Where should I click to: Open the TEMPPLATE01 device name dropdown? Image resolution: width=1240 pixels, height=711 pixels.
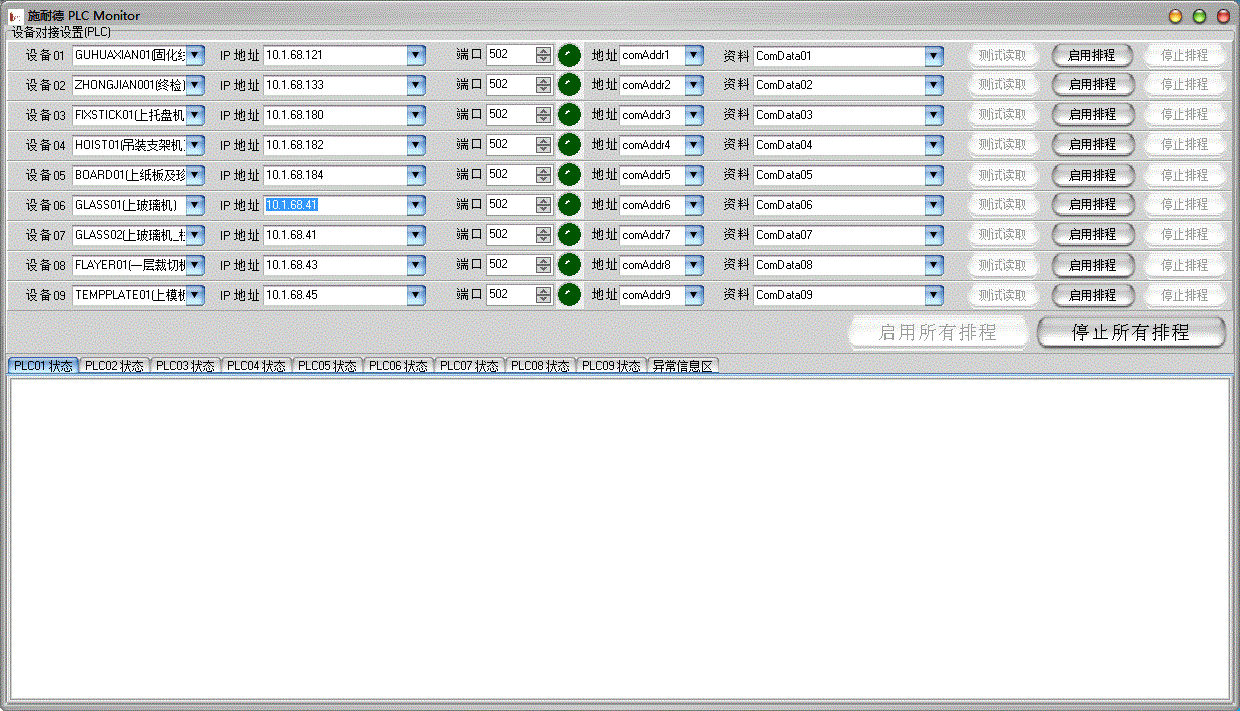point(195,296)
